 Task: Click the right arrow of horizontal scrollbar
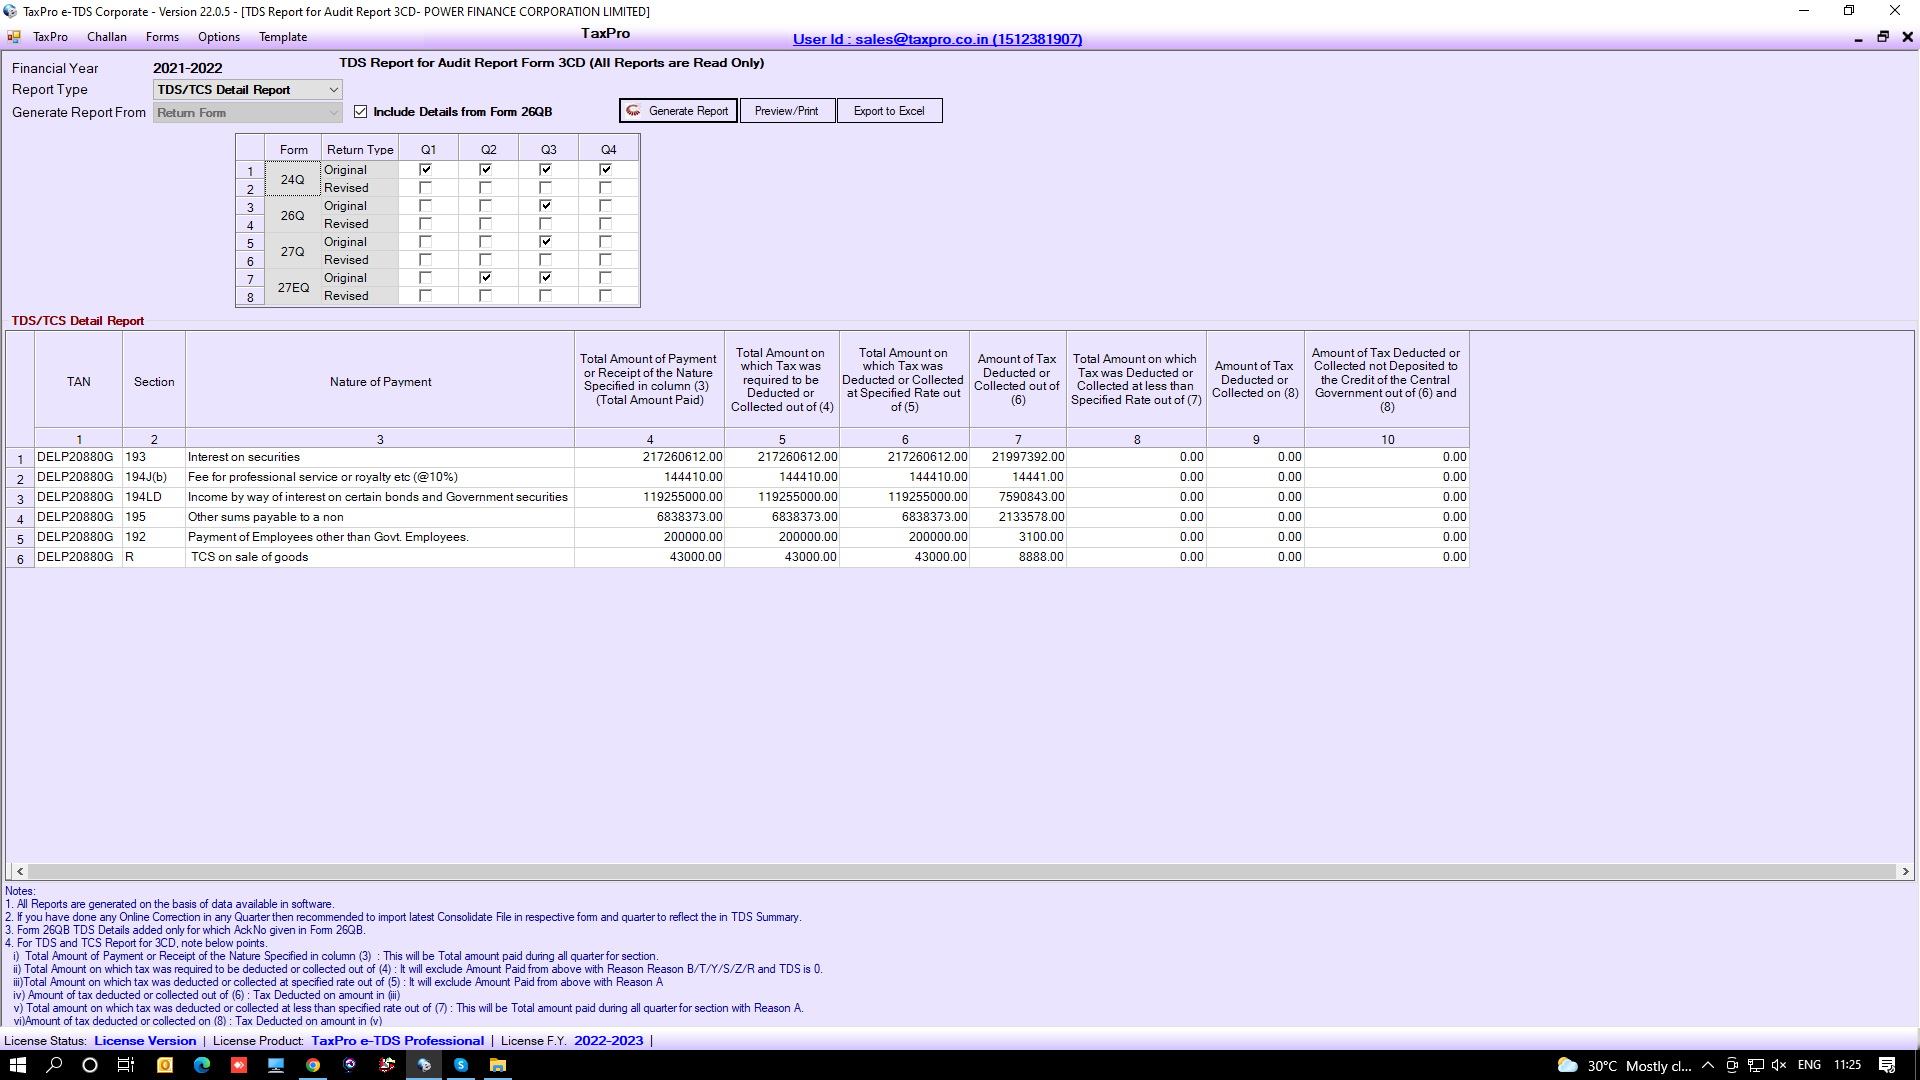1905,872
